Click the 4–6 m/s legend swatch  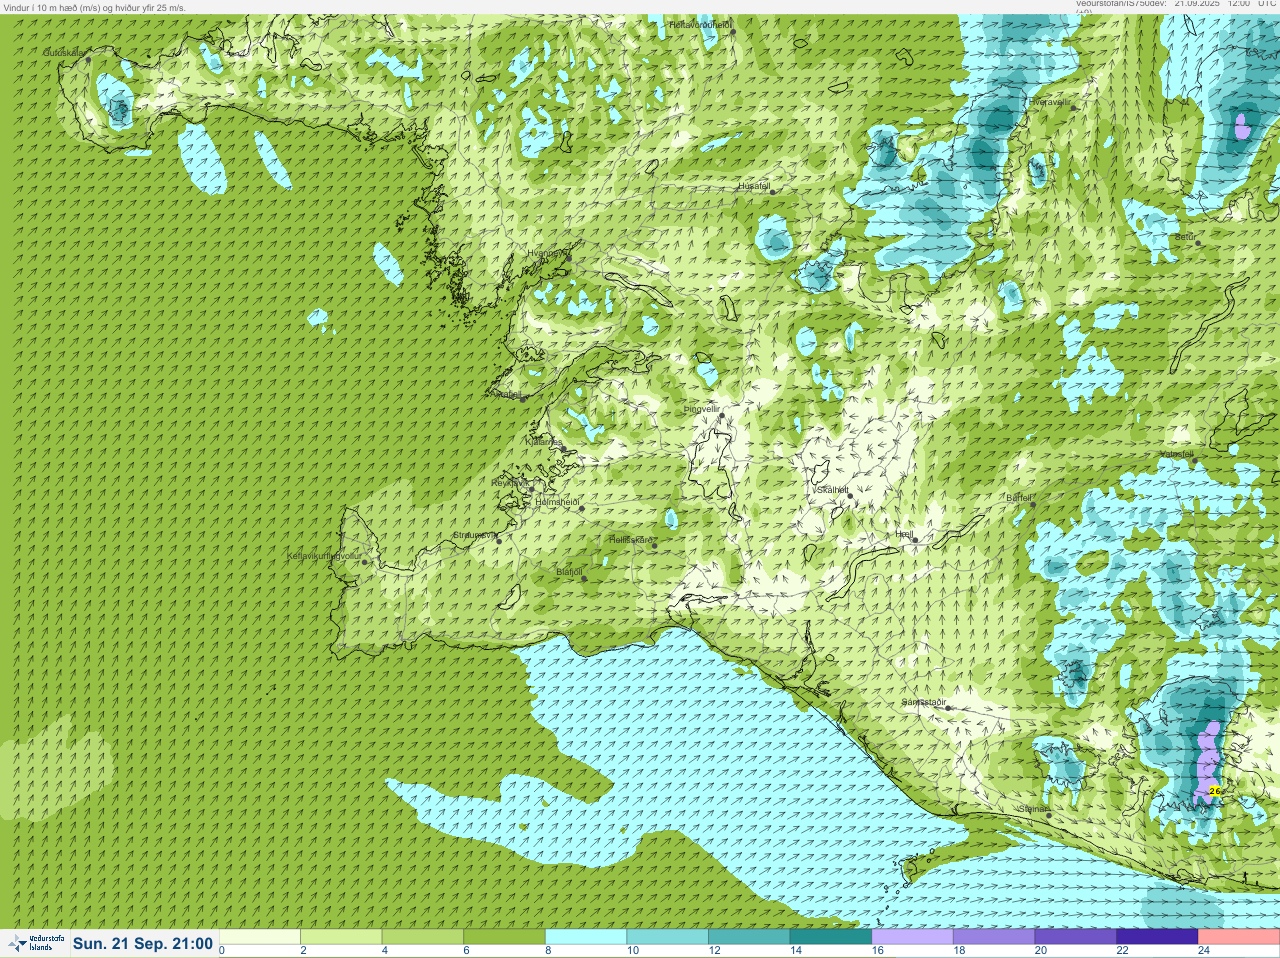[423, 937]
